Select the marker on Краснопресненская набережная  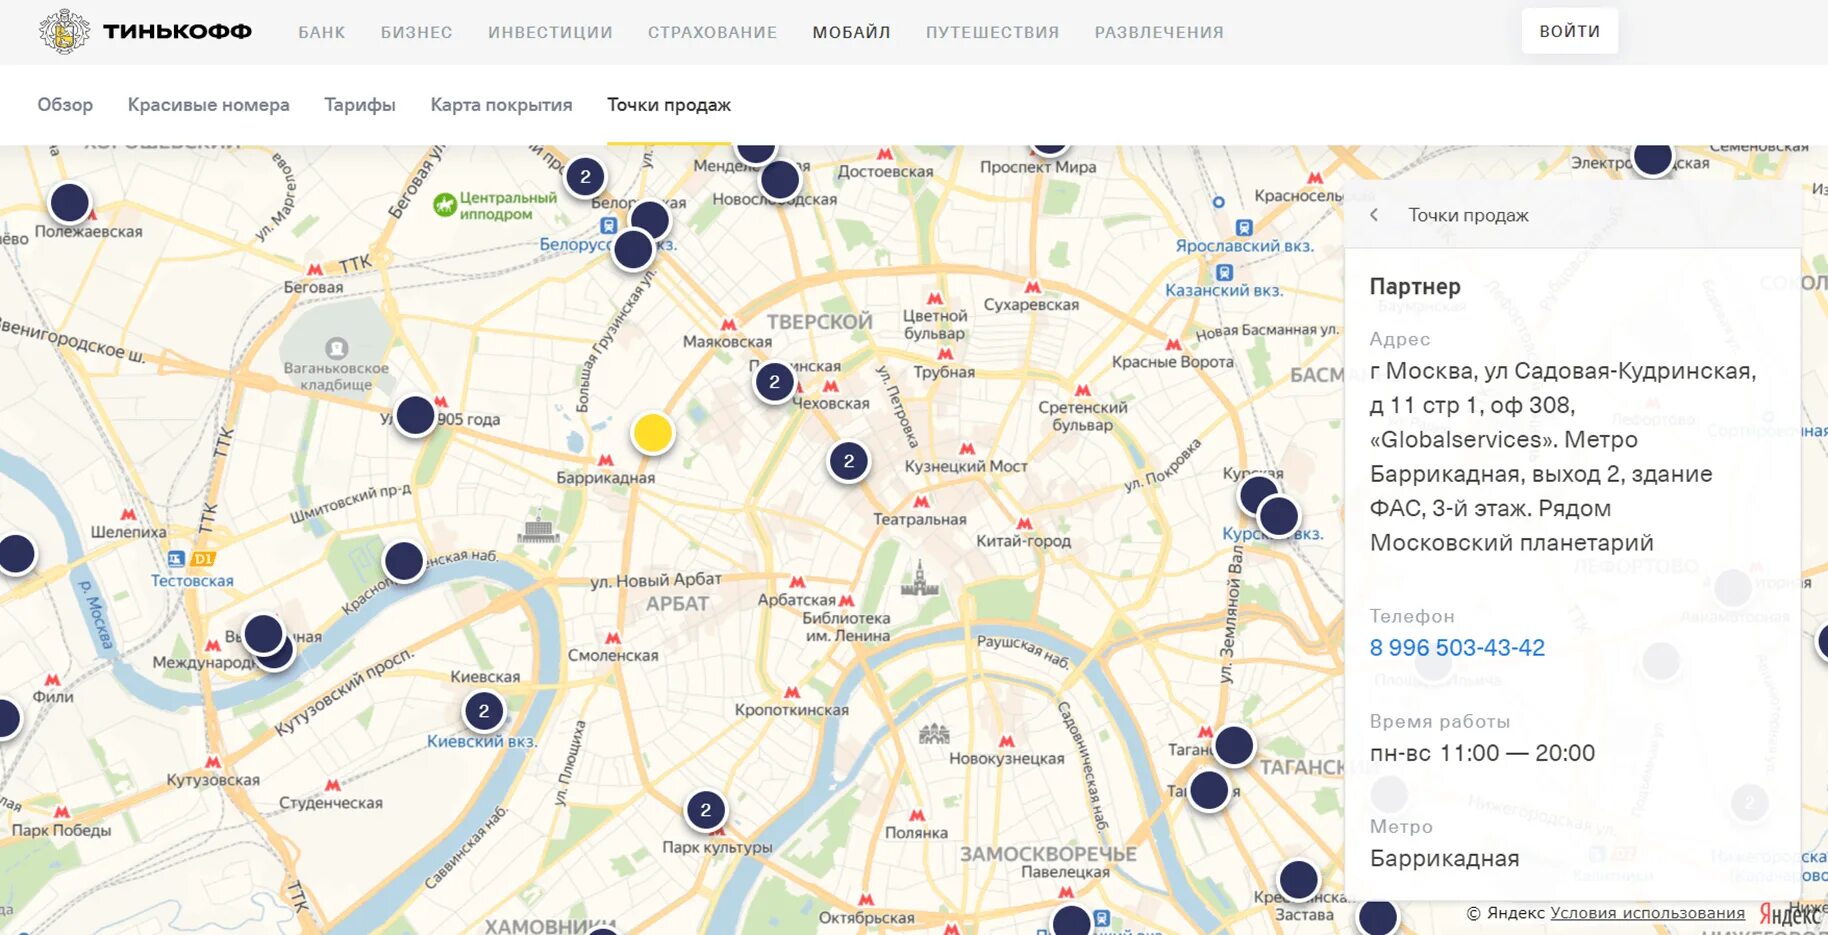[404, 561]
